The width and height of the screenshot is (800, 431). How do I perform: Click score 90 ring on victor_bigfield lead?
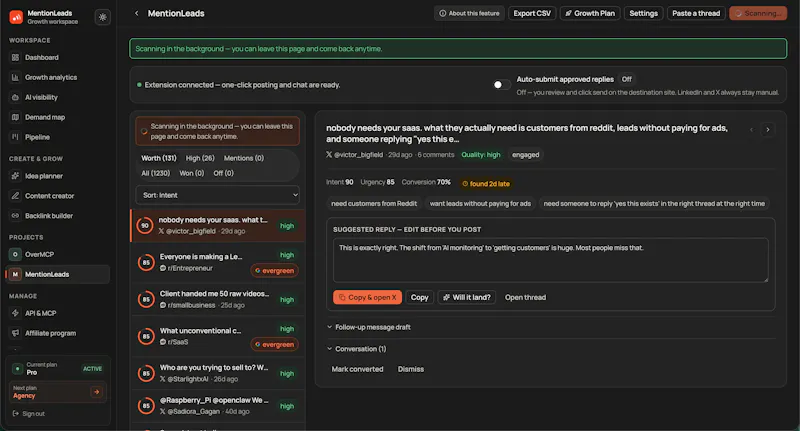pyautogui.click(x=145, y=225)
